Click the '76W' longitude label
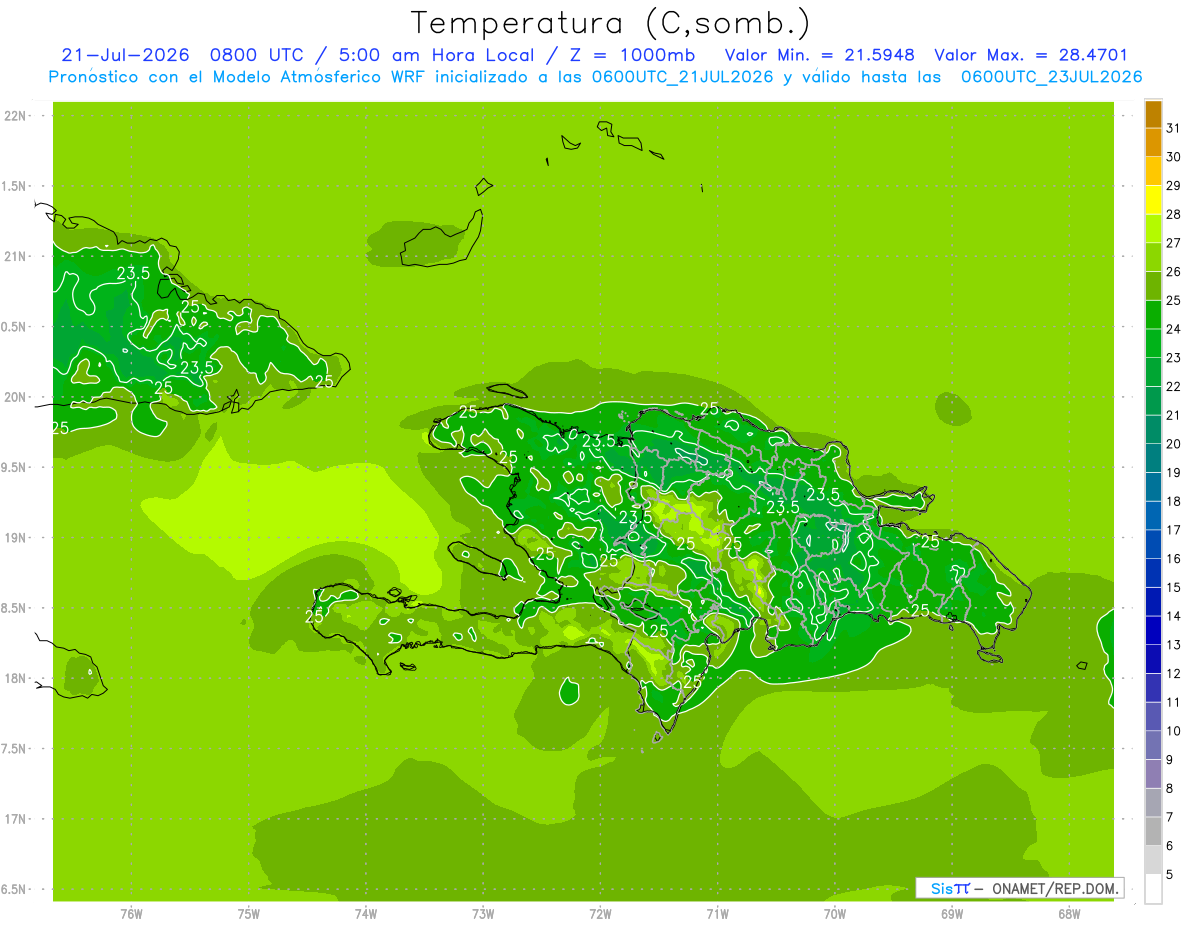 (x=131, y=914)
